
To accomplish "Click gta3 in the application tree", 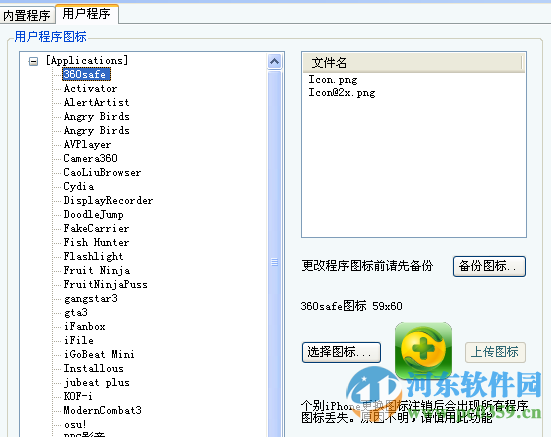I will [x=76, y=312].
